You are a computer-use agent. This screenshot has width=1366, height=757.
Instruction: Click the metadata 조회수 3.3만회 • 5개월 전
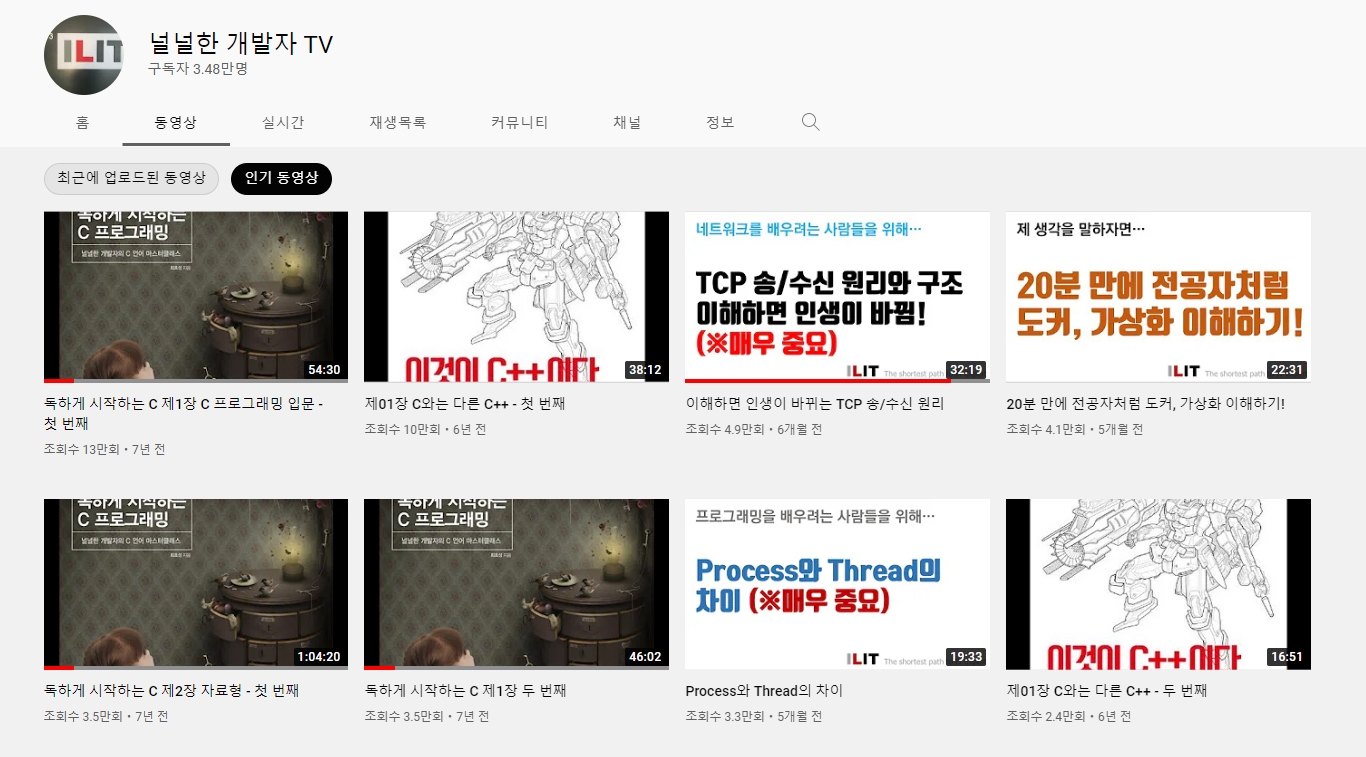point(753,716)
